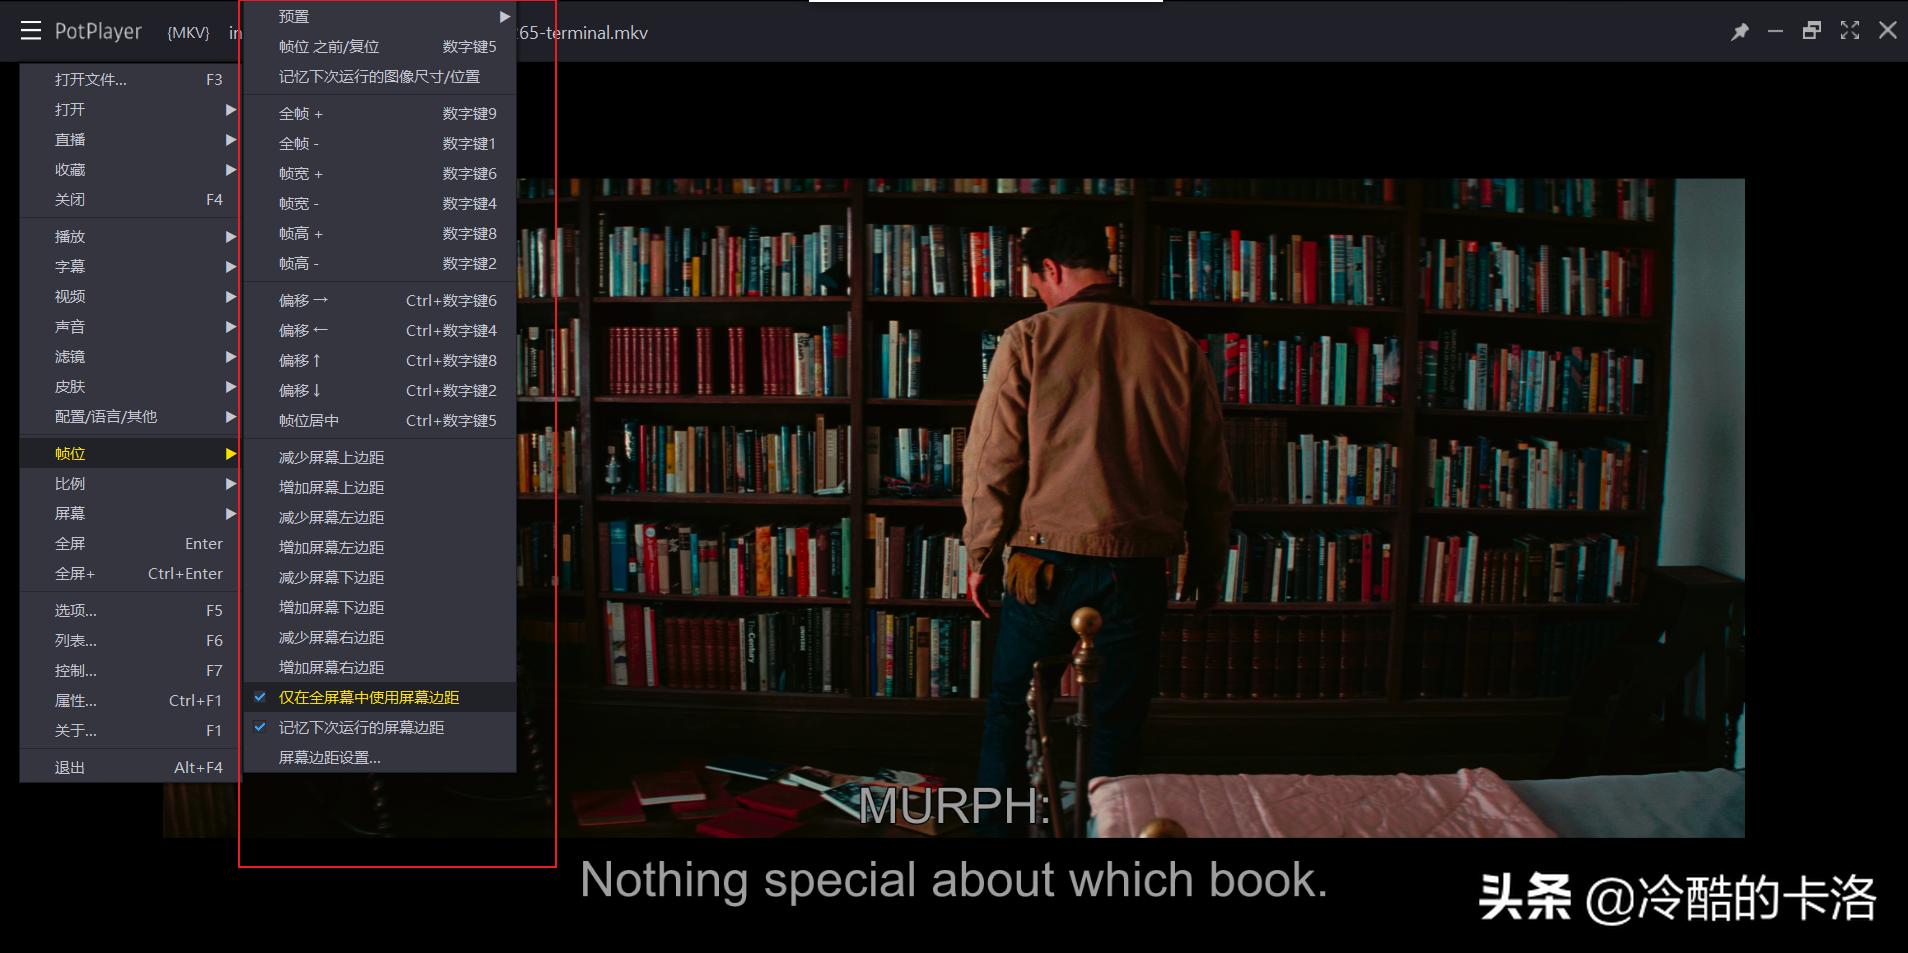Choose 退出 to quit PotPlayer
Image resolution: width=1908 pixels, height=953 pixels.
129,767
